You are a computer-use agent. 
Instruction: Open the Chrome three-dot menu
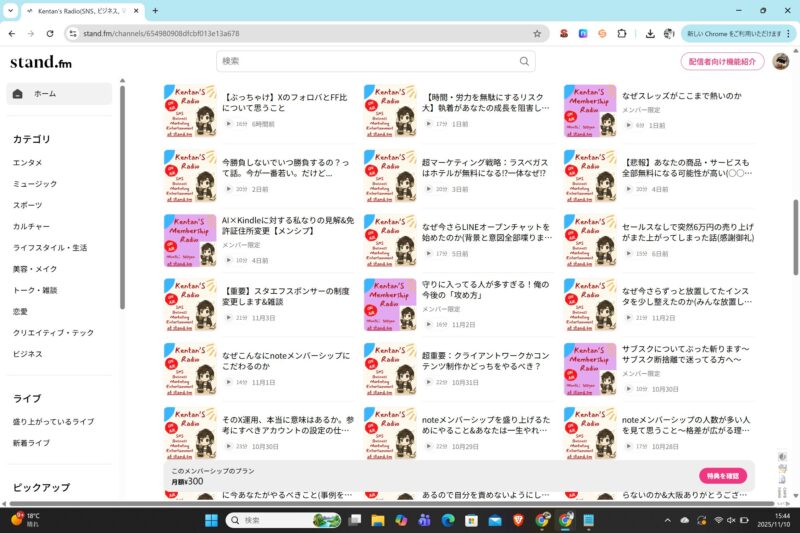(787, 33)
